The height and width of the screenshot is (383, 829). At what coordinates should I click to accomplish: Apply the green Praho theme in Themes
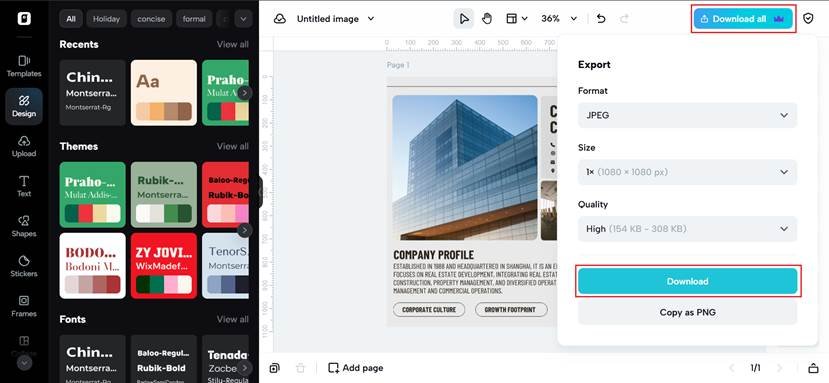[x=93, y=195]
